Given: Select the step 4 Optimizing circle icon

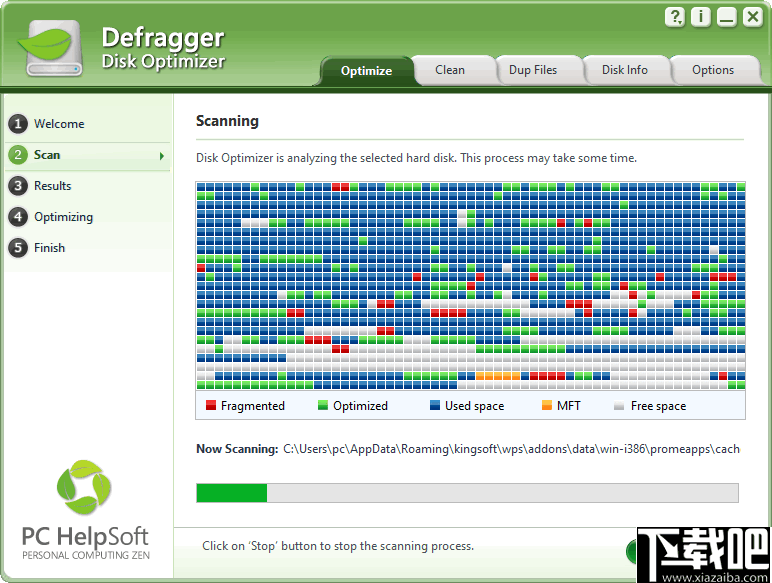Looking at the screenshot, I should click(18, 217).
